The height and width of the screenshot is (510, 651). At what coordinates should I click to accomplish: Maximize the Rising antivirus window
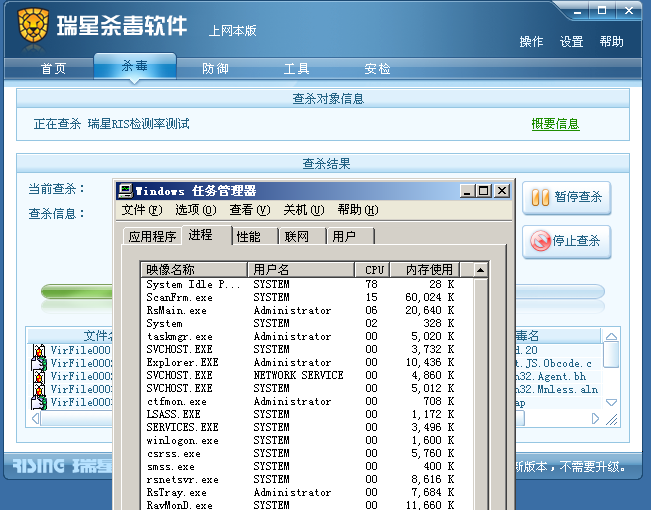[x=602, y=11]
